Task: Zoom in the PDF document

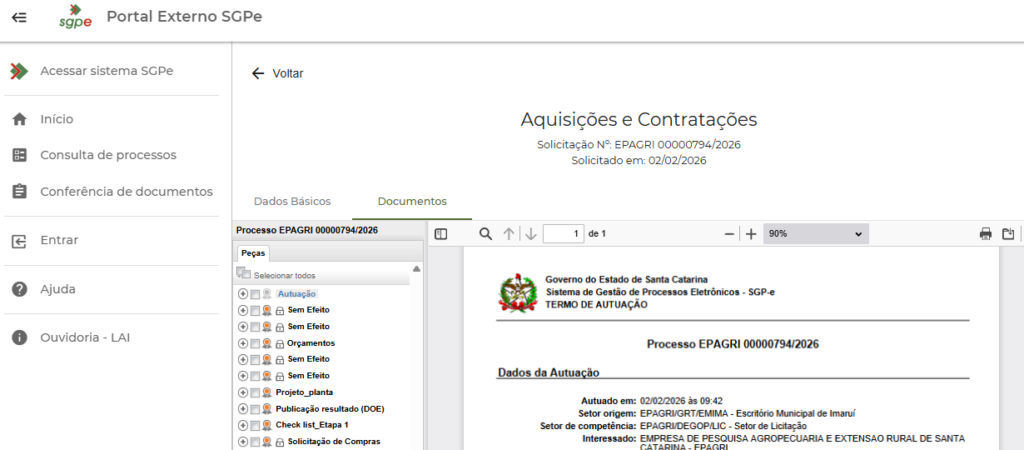Action: coord(751,233)
